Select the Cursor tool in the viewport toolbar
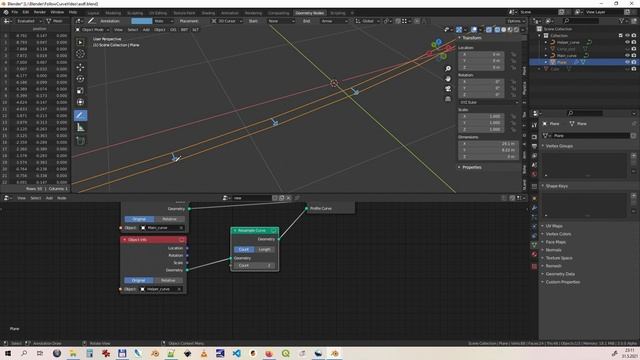640x360 pixels. coord(80,54)
